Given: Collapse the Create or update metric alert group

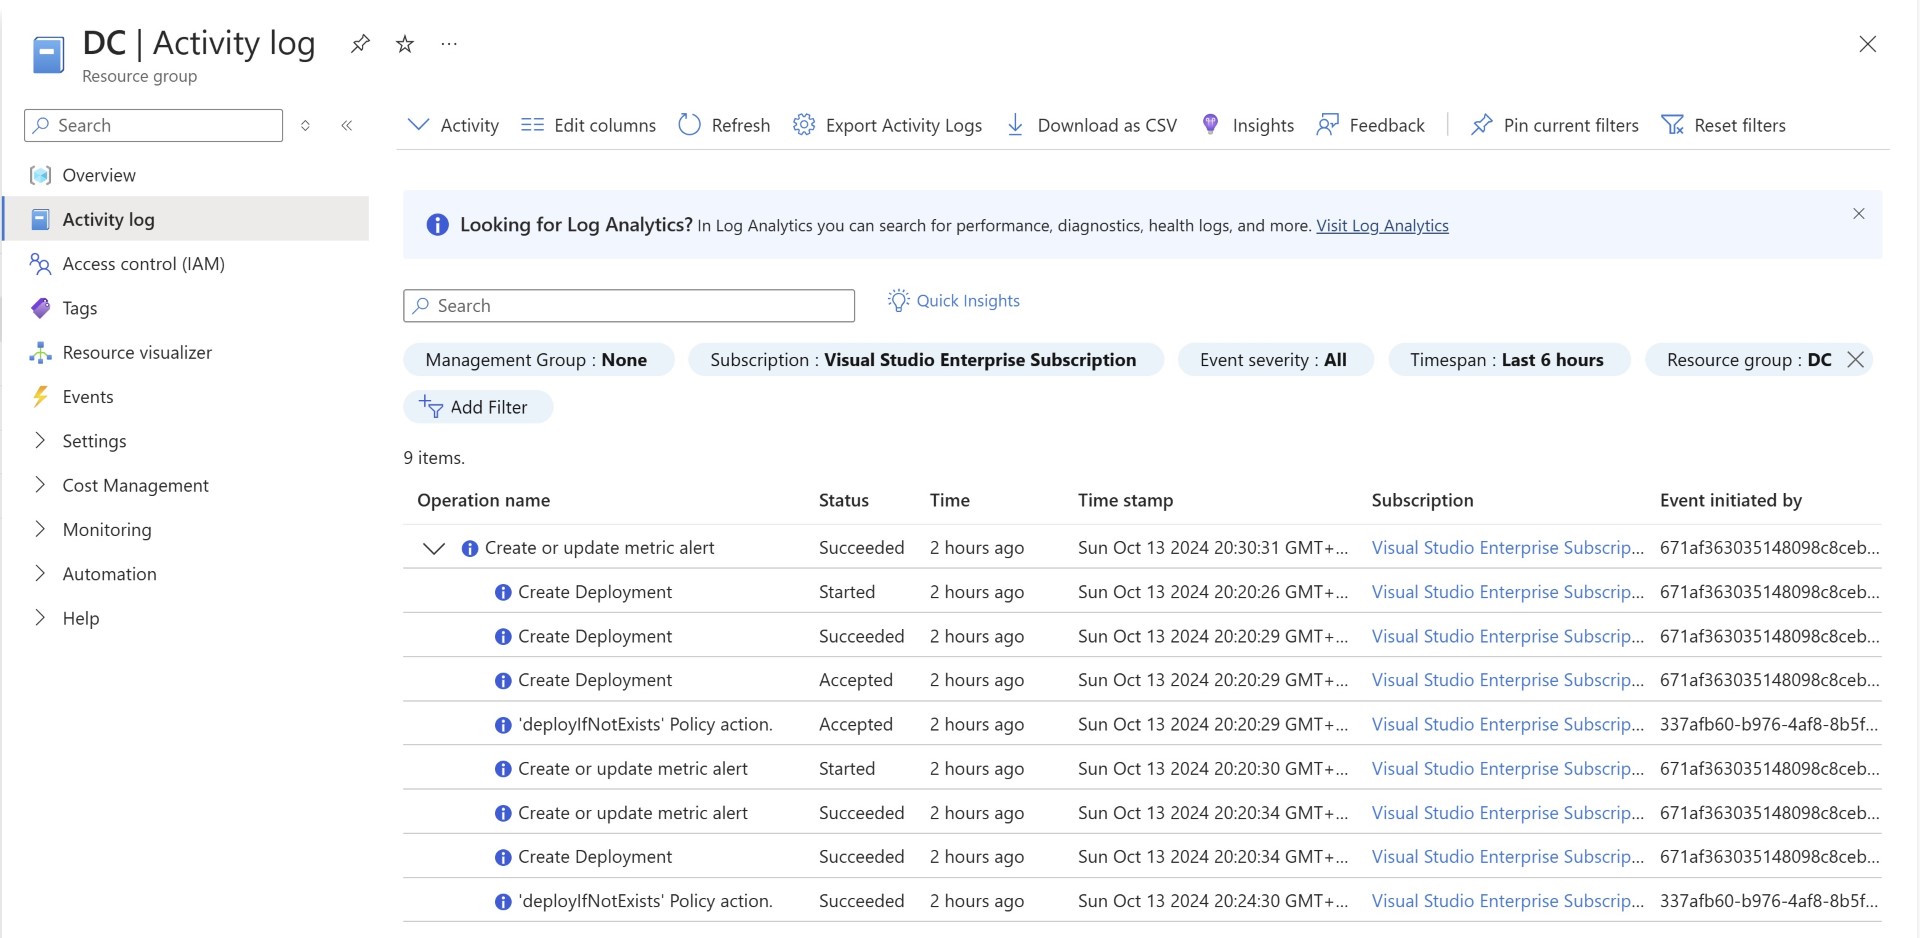Looking at the screenshot, I should coord(433,548).
